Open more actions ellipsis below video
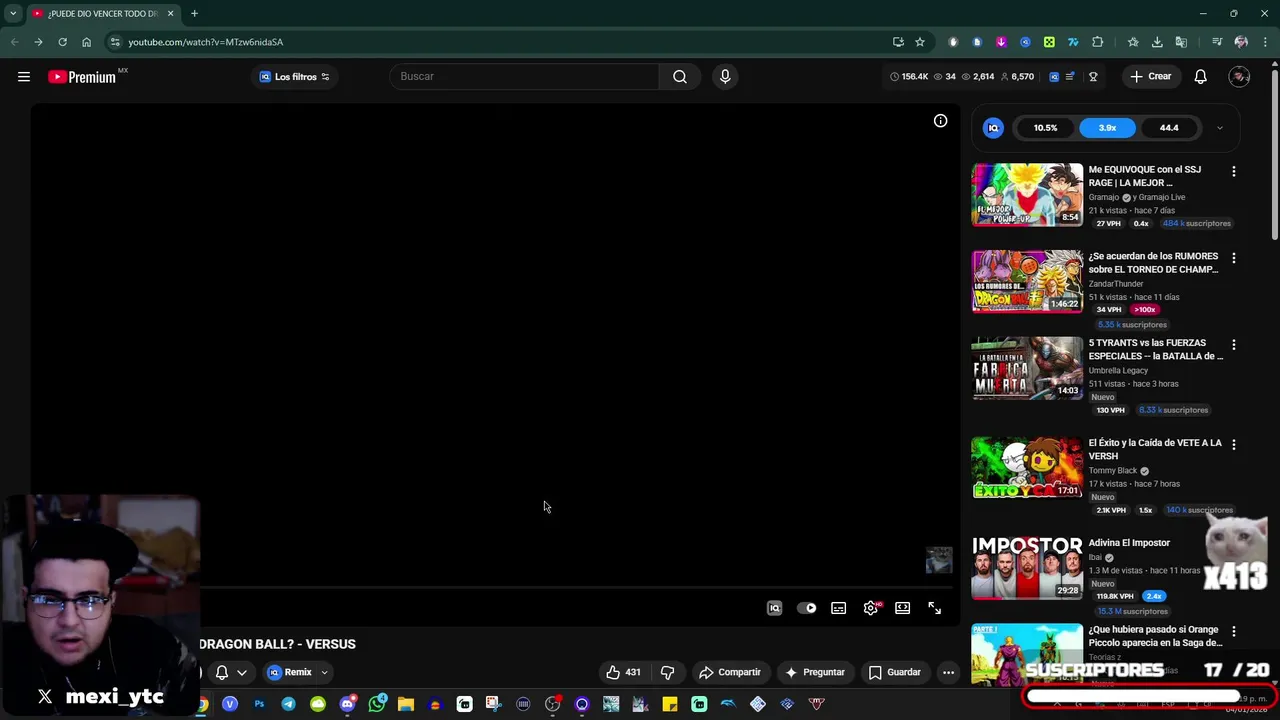Image resolution: width=1280 pixels, height=720 pixels. point(948,672)
